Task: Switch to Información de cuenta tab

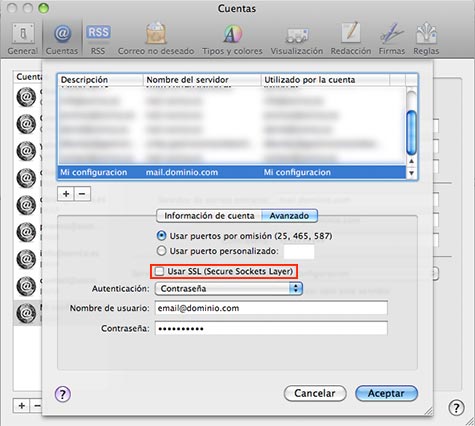Action: (x=209, y=216)
